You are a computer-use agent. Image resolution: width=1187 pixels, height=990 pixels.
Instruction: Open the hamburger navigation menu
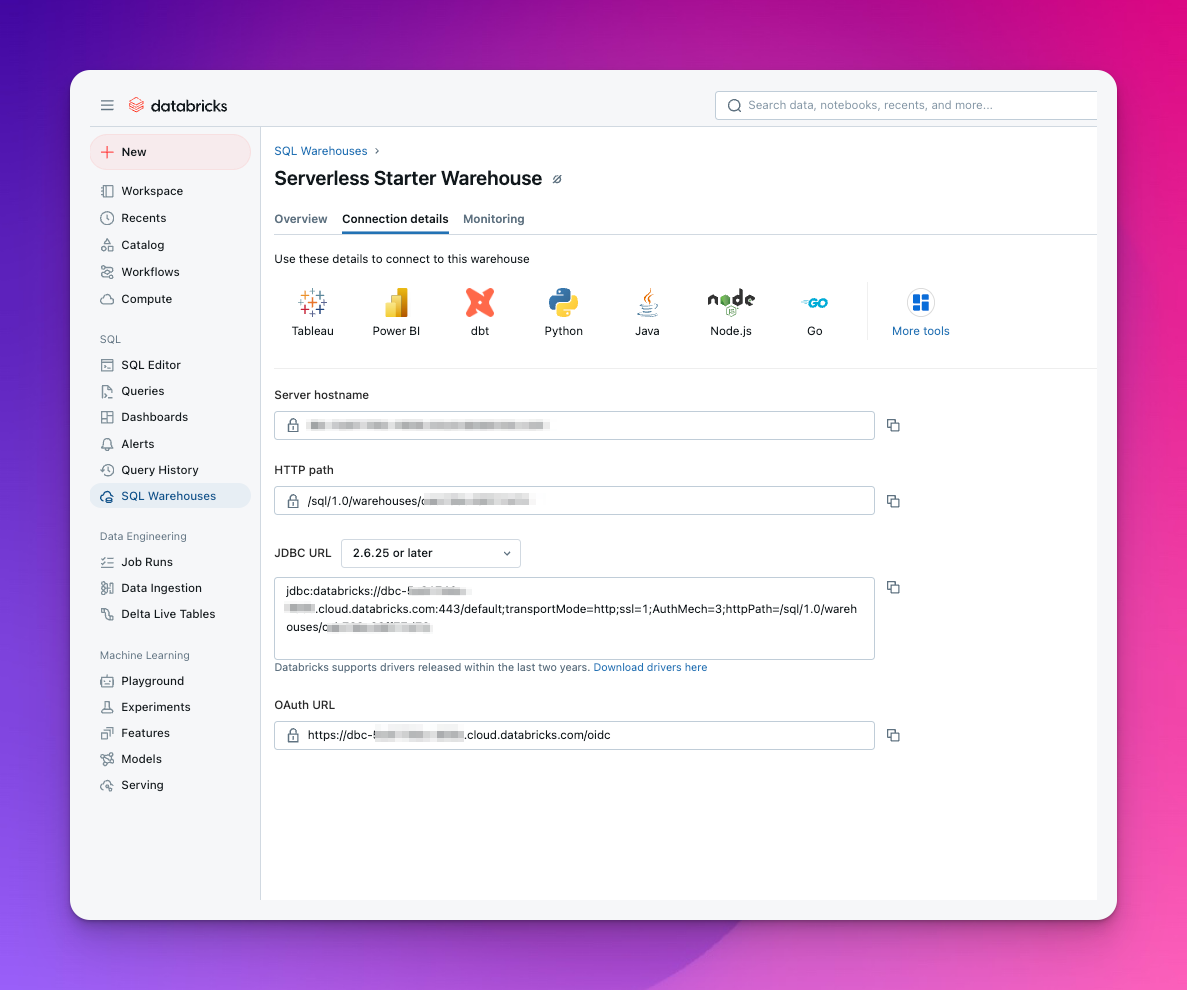point(107,105)
